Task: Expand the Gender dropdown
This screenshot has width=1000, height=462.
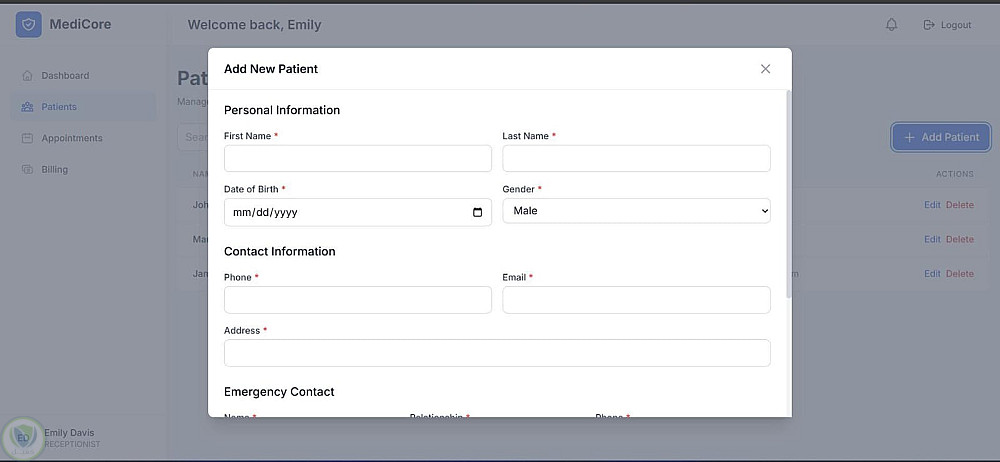Action: (636, 211)
